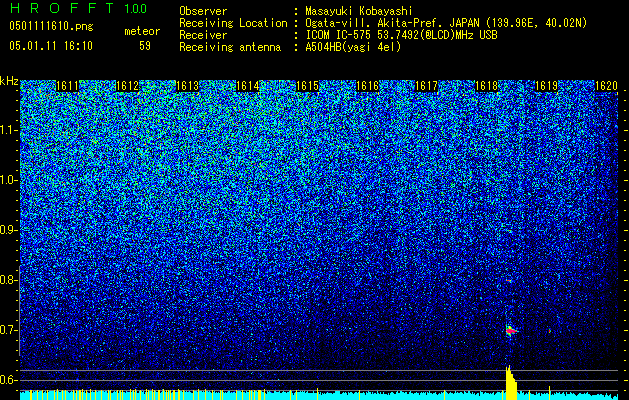Click the 1619 time marker
629x400 pixels.
click(546, 86)
